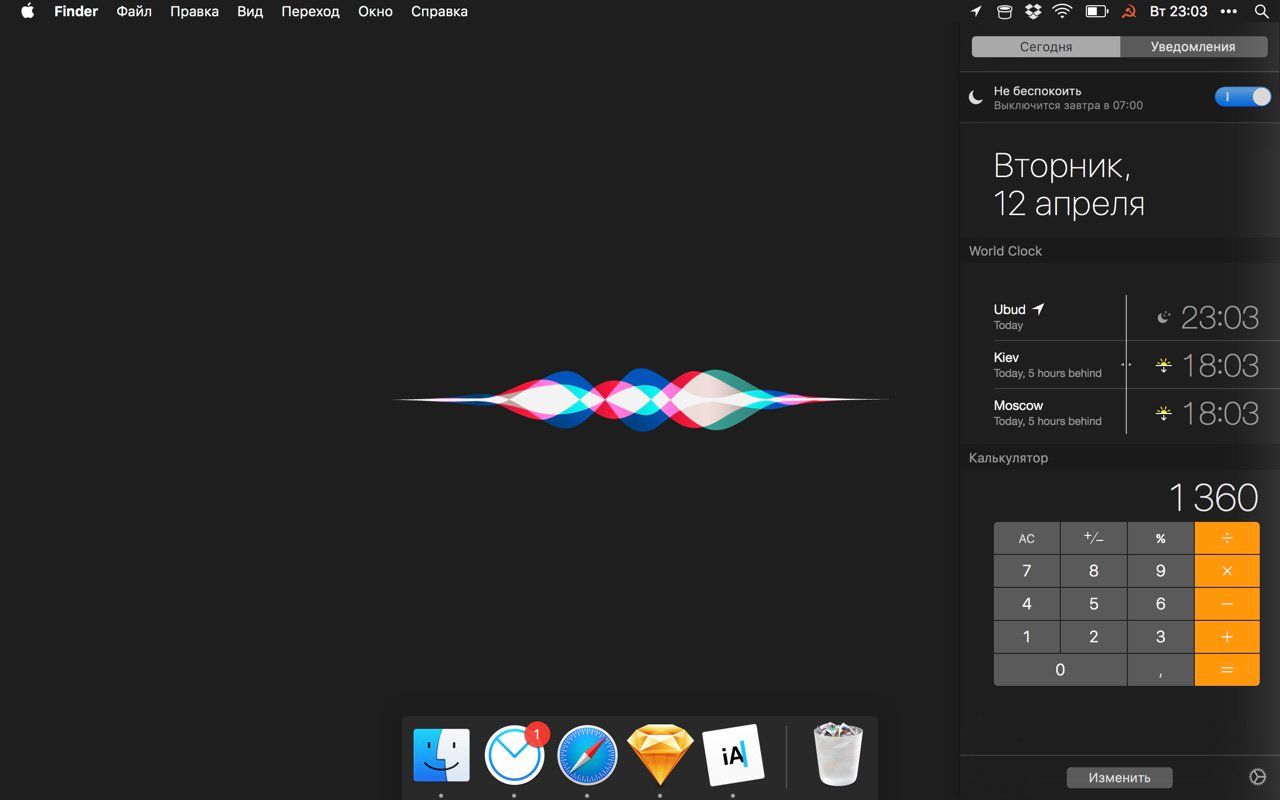The height and width of the screenshot is (800, 1280).
Task: Click the Изменить button
Action: click(1119, 777)
